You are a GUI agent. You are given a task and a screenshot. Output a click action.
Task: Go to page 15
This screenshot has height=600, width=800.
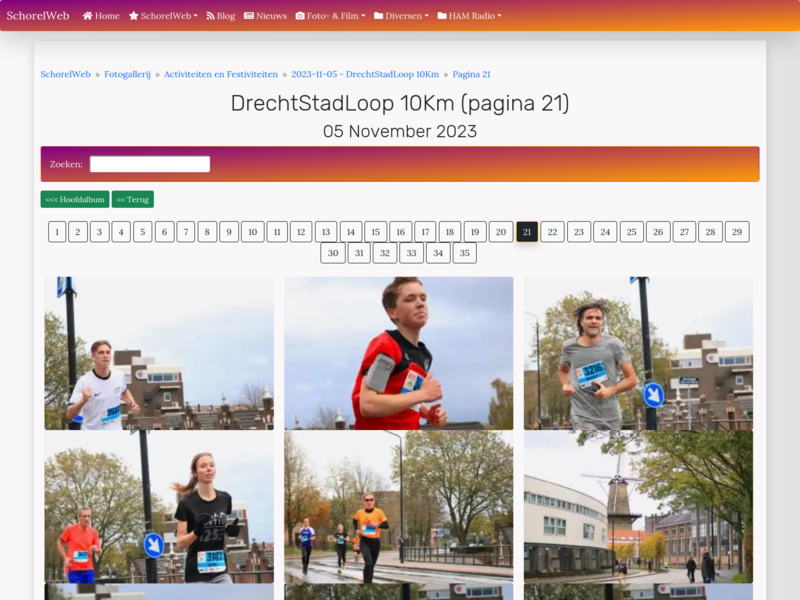[x=376, y=232]
